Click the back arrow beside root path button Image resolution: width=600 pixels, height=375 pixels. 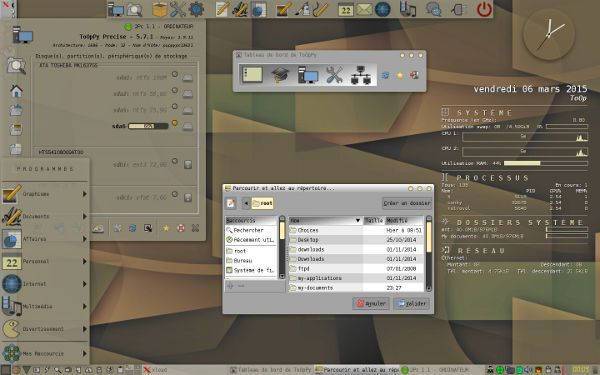click(x=246, y=203)
